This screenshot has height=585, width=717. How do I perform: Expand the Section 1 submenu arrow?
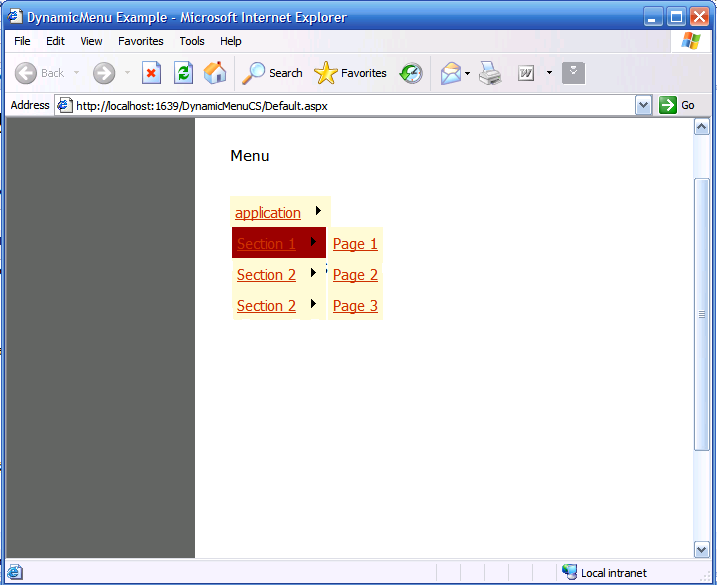(x=313, y=242)
